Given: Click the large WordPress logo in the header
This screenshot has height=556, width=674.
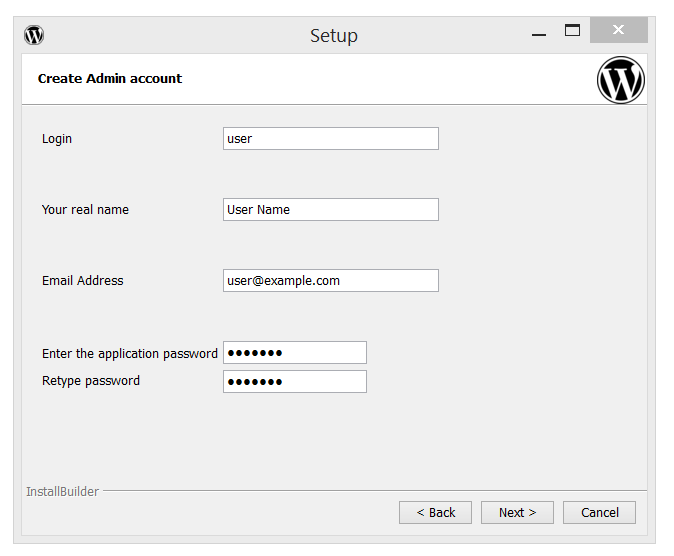Looking at the screenshot, I should [x=620, y=80].
